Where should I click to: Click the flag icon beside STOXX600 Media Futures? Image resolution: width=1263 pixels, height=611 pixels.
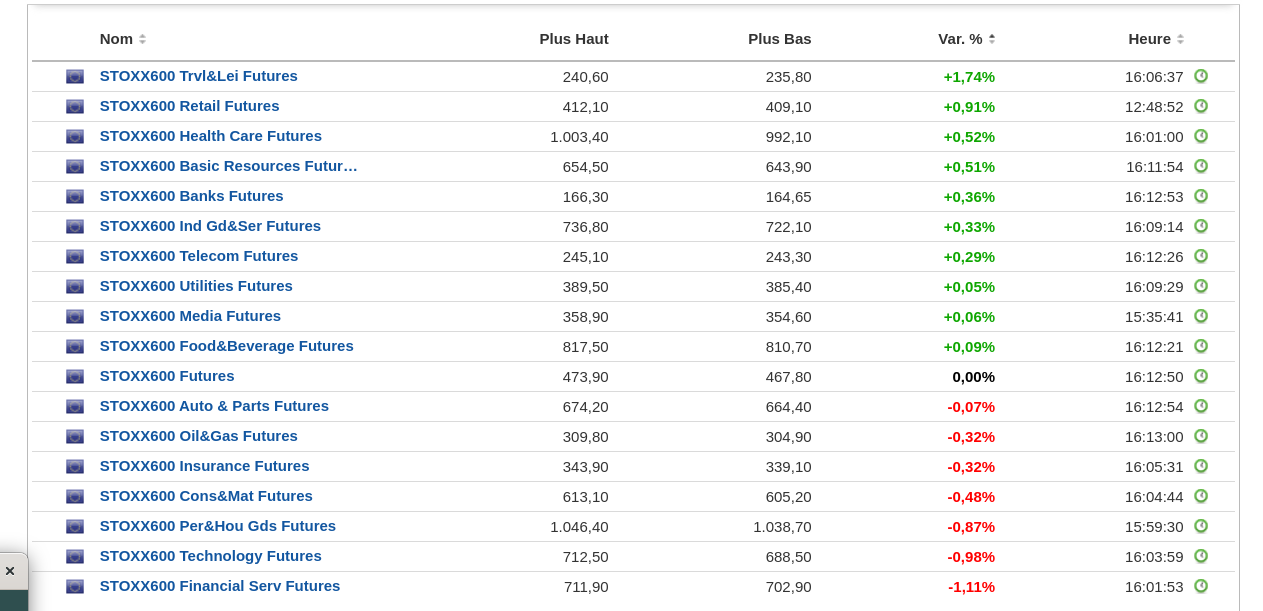pyautogui.click(x=75, y=317)
